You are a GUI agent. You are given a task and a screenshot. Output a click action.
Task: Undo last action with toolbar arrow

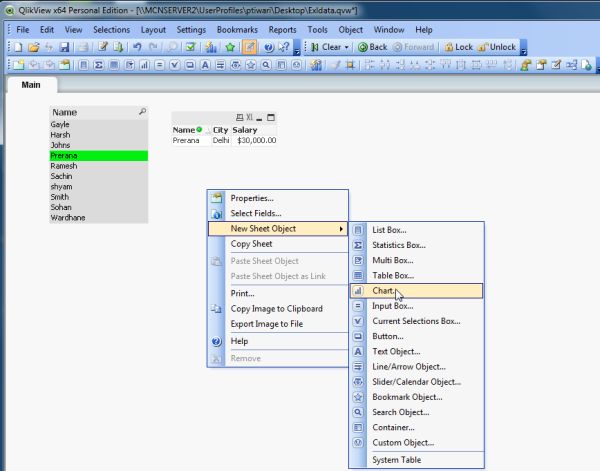pyautogui.click(x=137, y=47)
